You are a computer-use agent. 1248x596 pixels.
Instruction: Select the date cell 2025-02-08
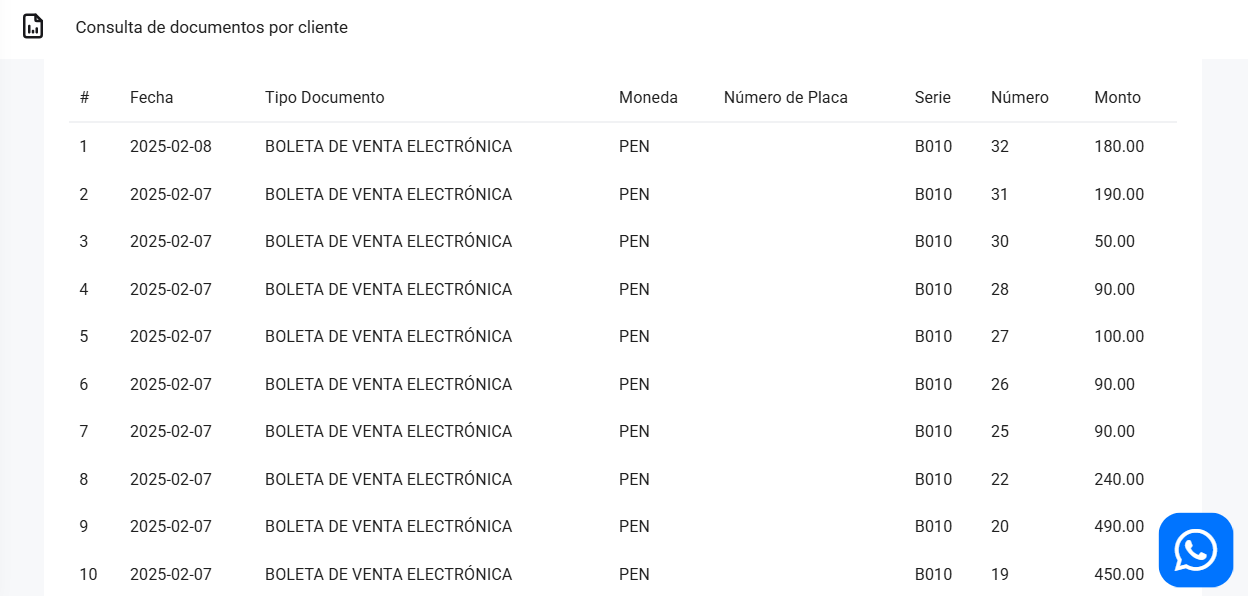(170, 147)
